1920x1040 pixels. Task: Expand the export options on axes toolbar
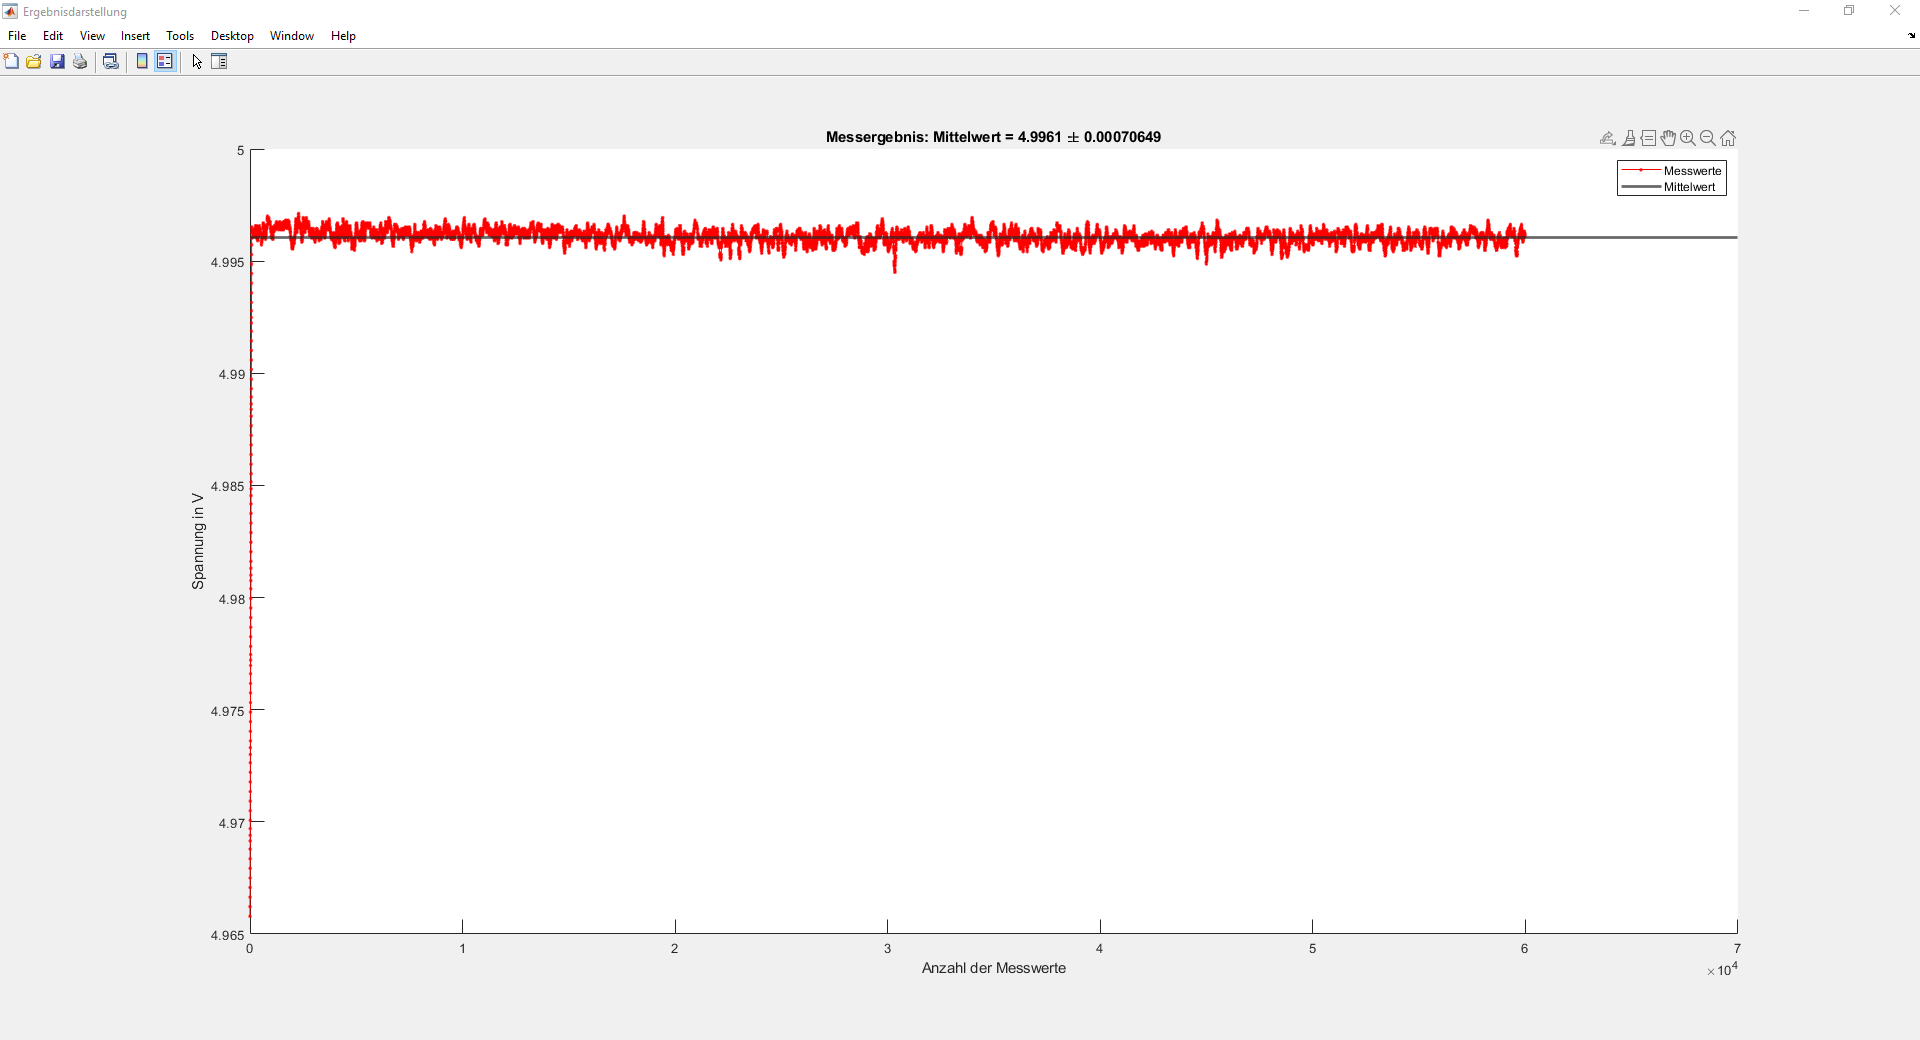[x=1608, y=138]
